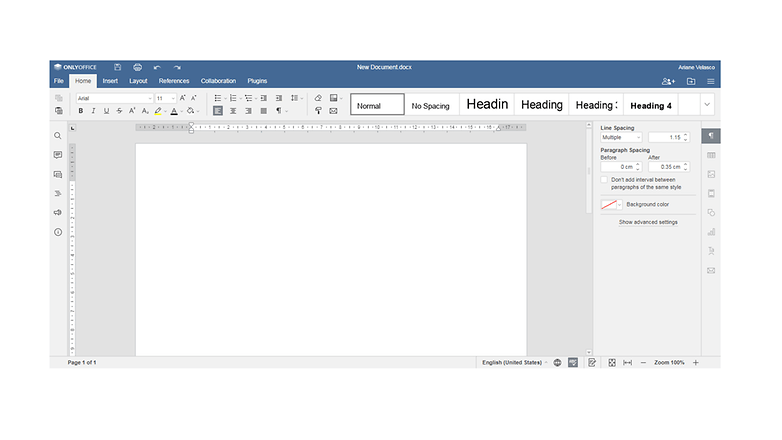Image resolution: width=782 pixels, height=440 pixels.
Task: Open About info icon in sidebar
Action: (58, 232)
